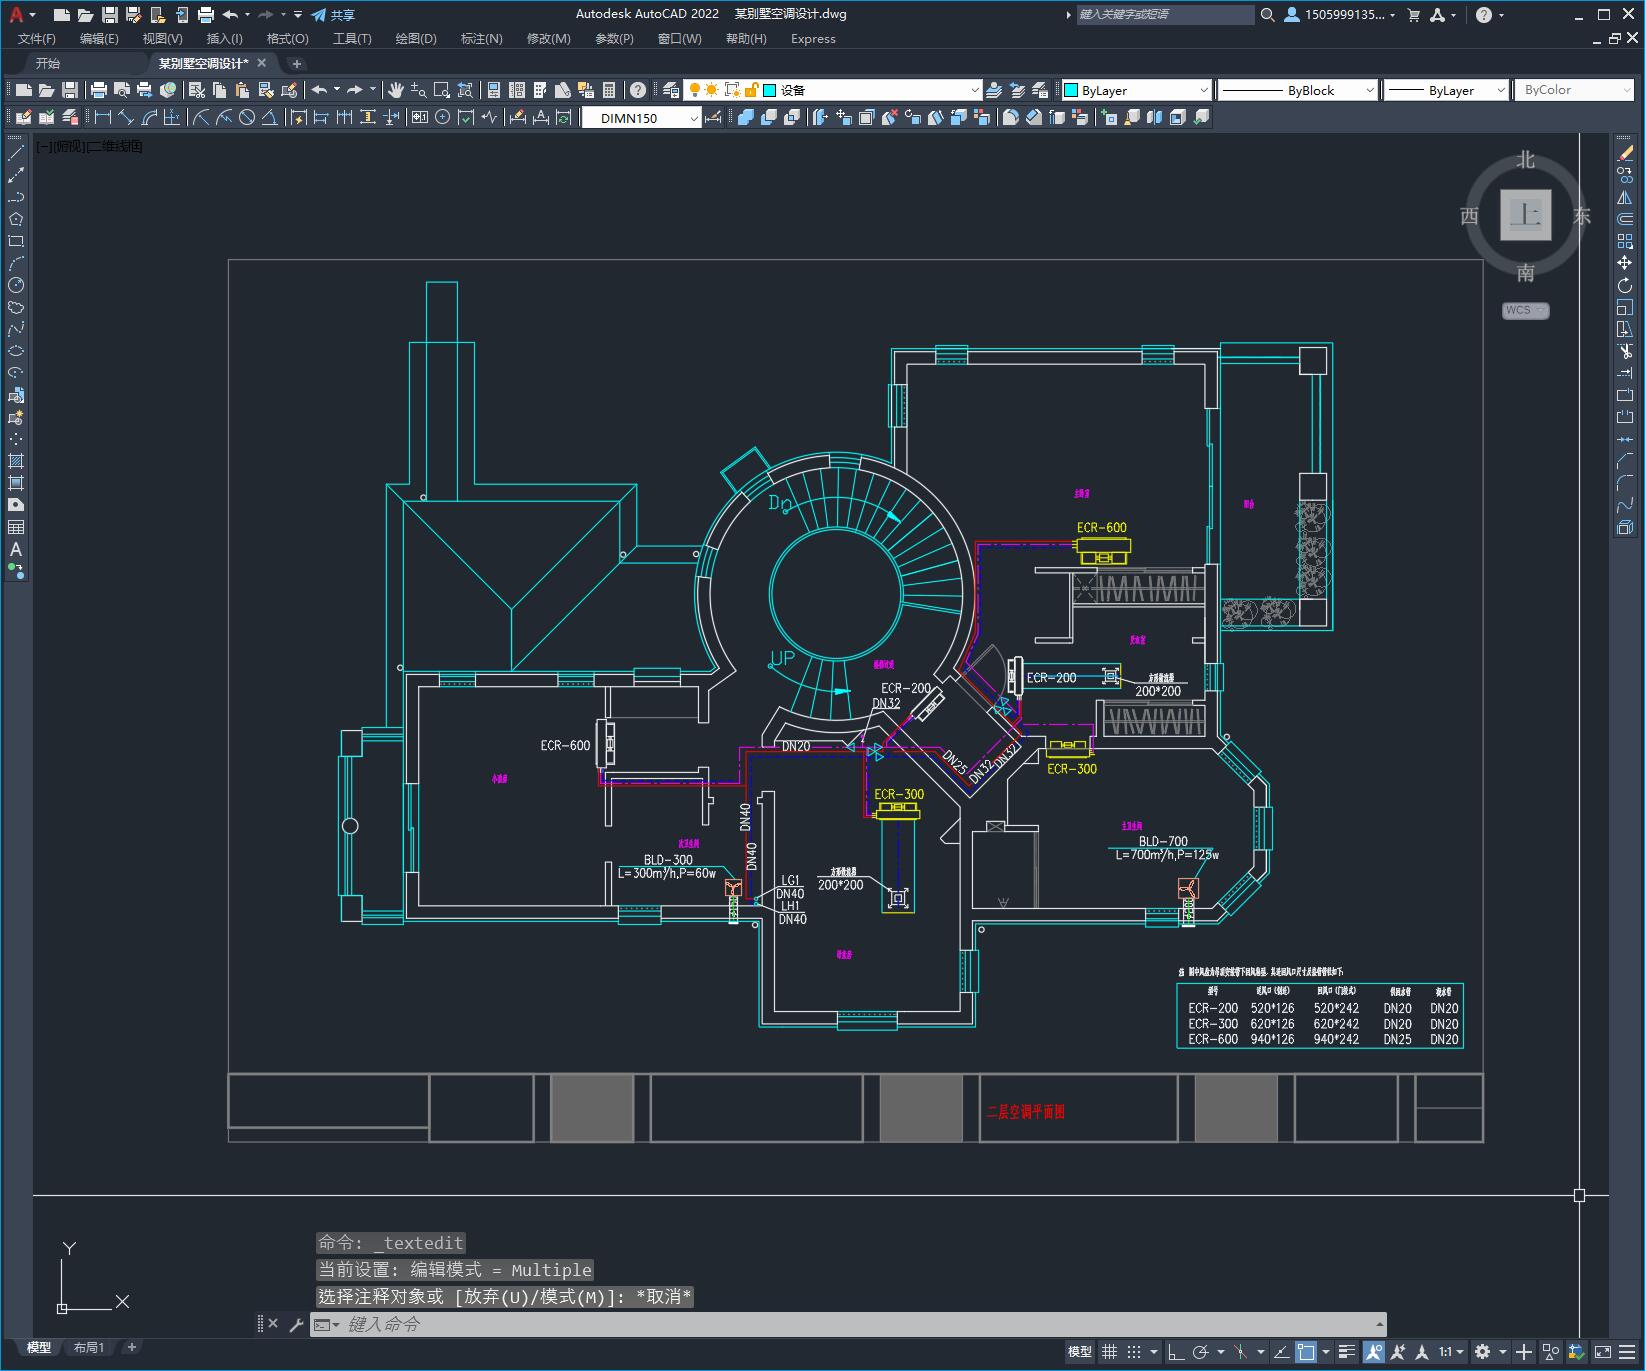Click the Angular dimension tool
This screenshot has width=1645, height=1371.
pyautogui.click(x=269, y=117)
